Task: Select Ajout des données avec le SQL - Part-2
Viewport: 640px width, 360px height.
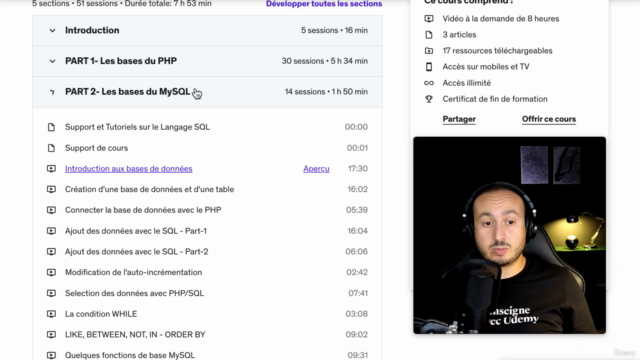Action: coord(137,251)
